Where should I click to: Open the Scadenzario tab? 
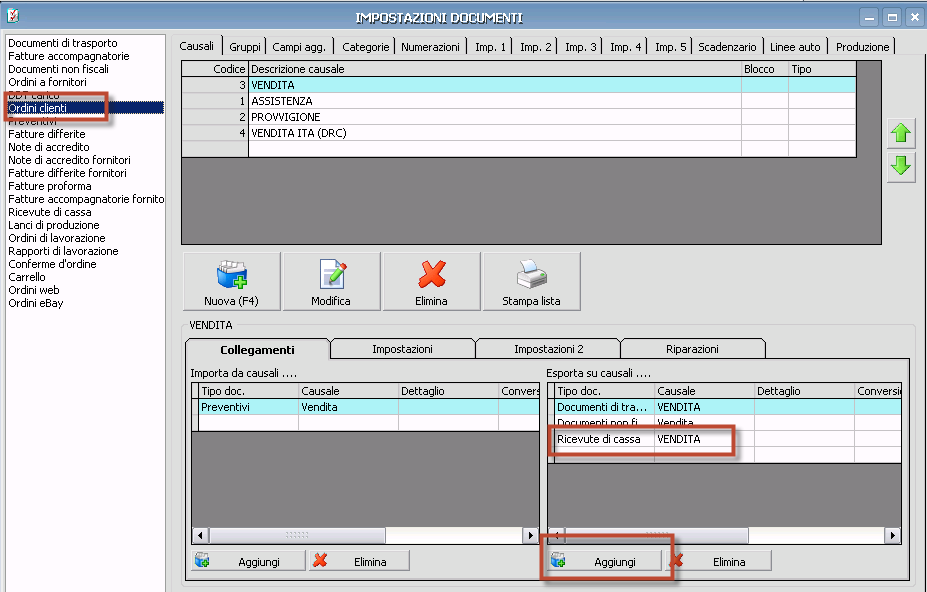(727, 47)
